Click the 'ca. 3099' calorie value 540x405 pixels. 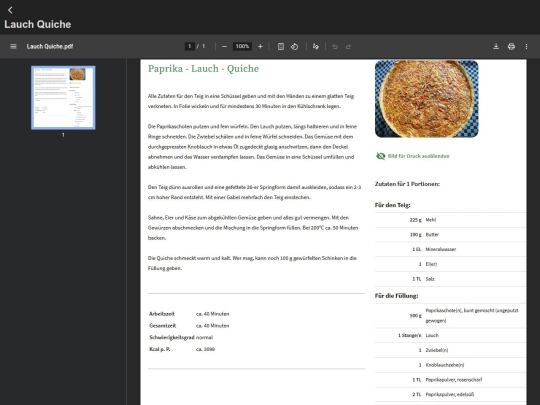pyautogui.click(x=205, y=349)
